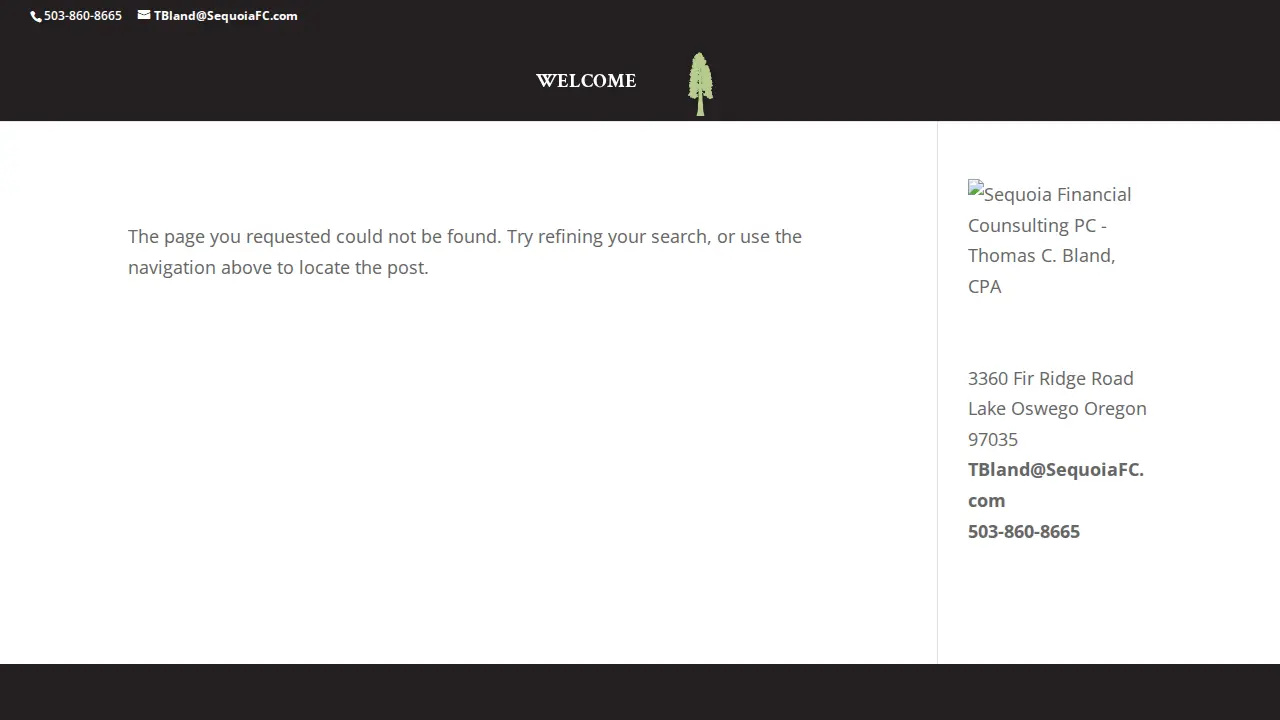Open the WELCOME menu item
Image resolution: width=1280 pixels, height=720 pixels.
586,81
